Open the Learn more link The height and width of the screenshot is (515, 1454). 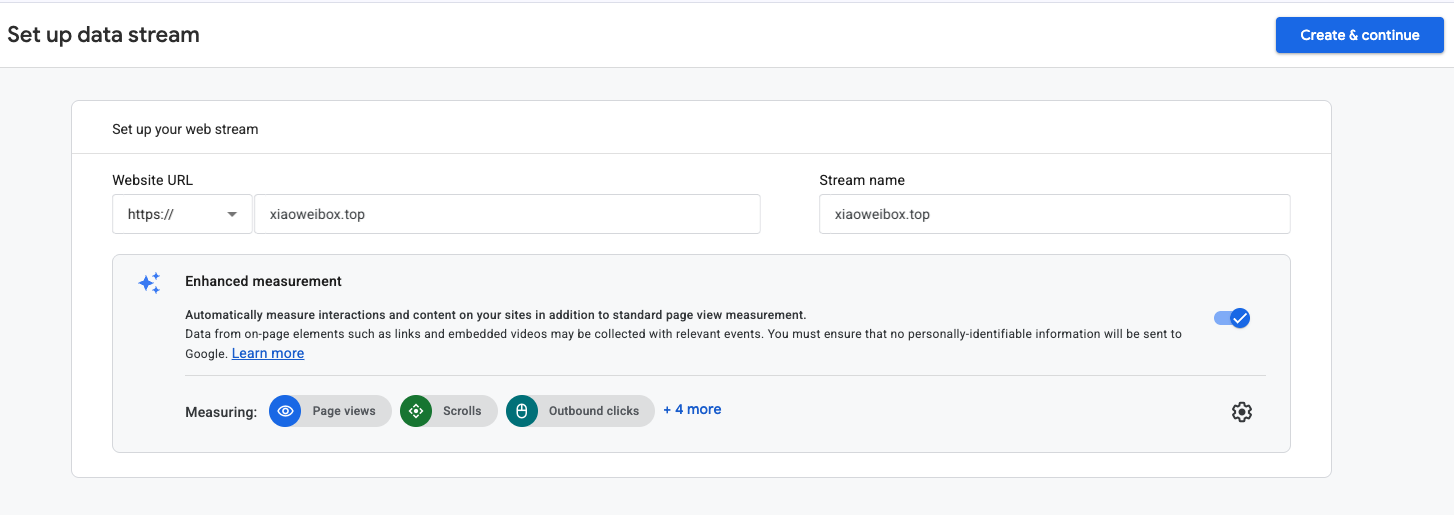[268, 353]
